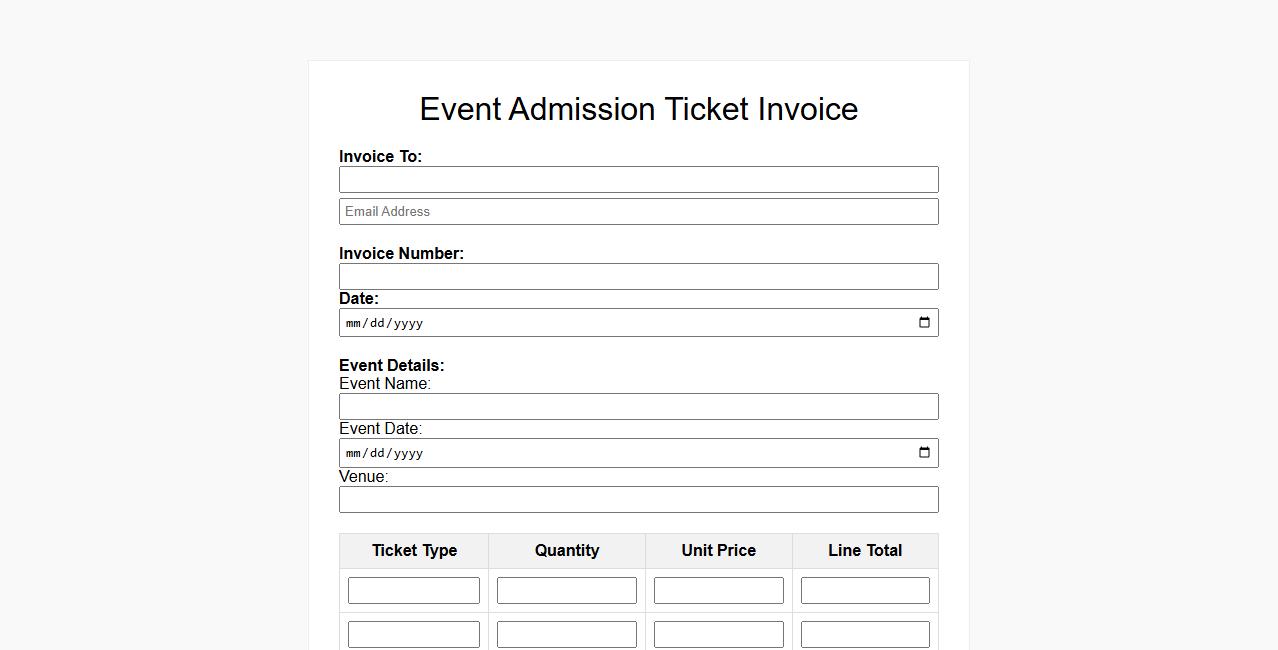Open calendar picker in Event Date field

click(924, 452)
